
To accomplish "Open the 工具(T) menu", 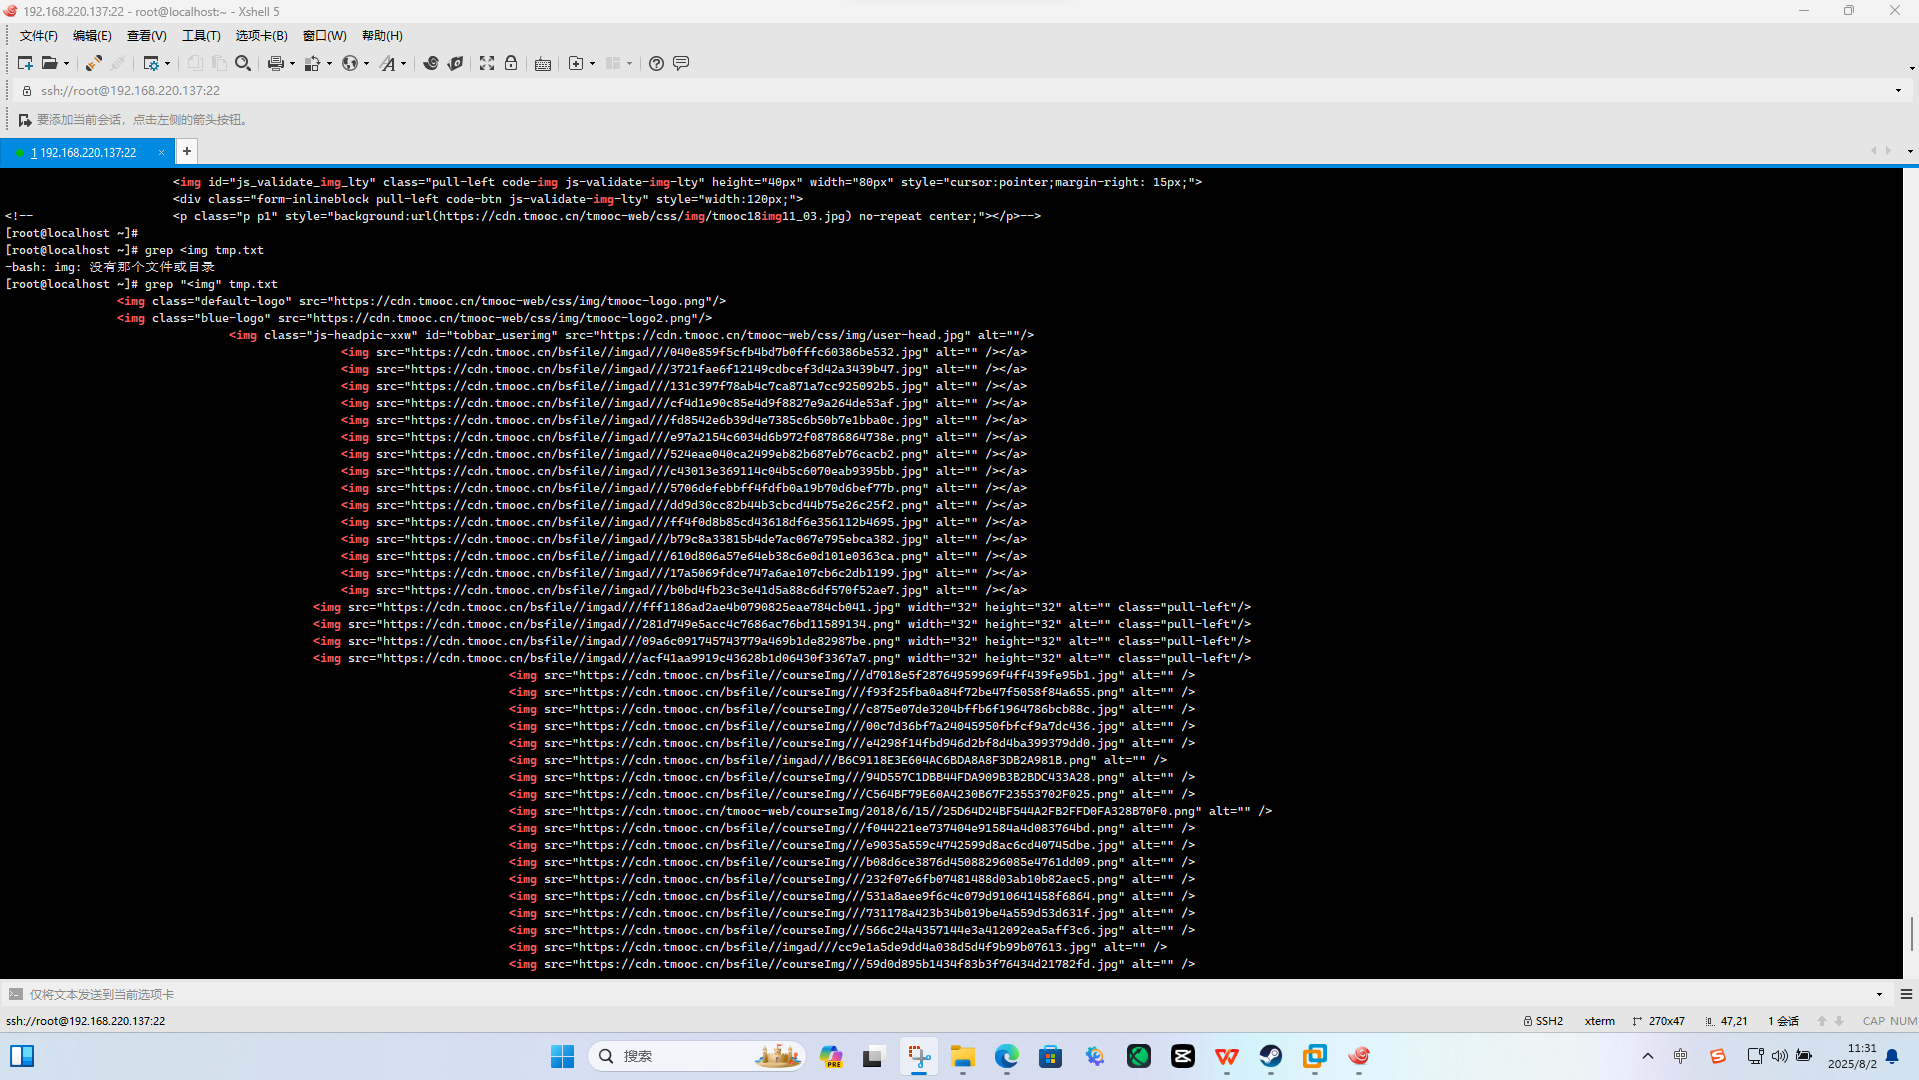I will click(x=201, y=36).
